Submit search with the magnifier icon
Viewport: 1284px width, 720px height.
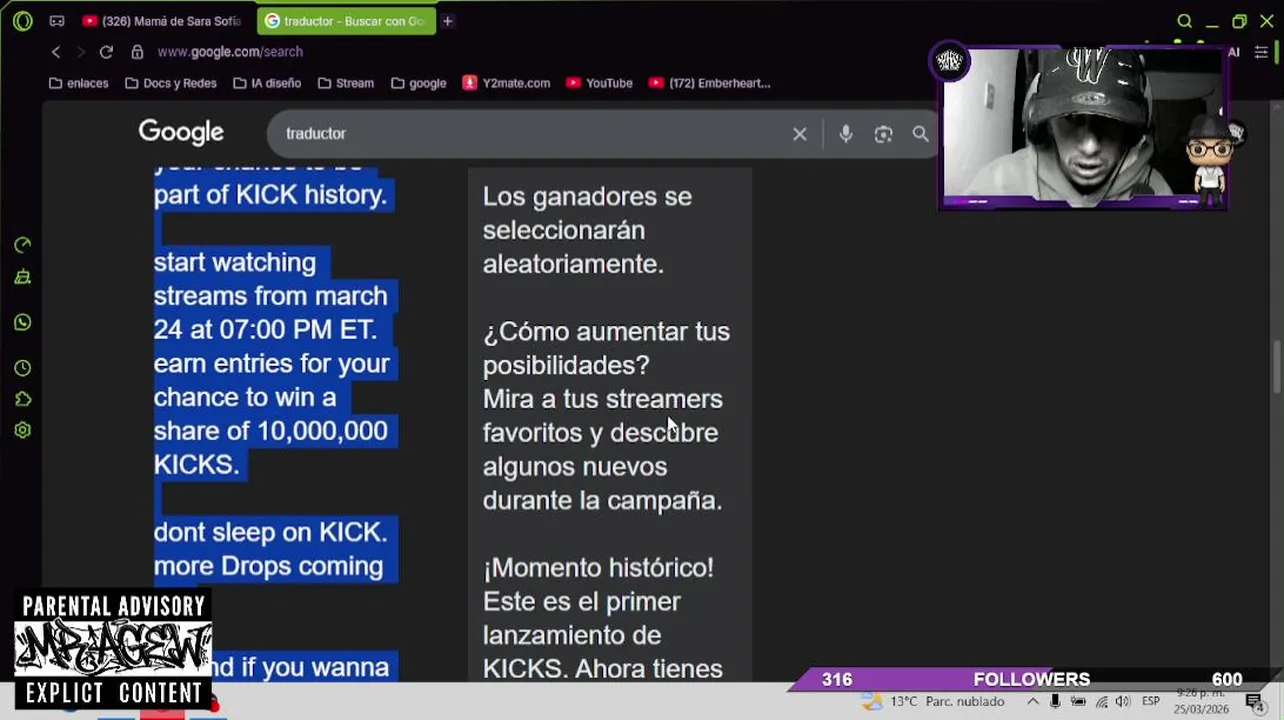coord(920,134)
